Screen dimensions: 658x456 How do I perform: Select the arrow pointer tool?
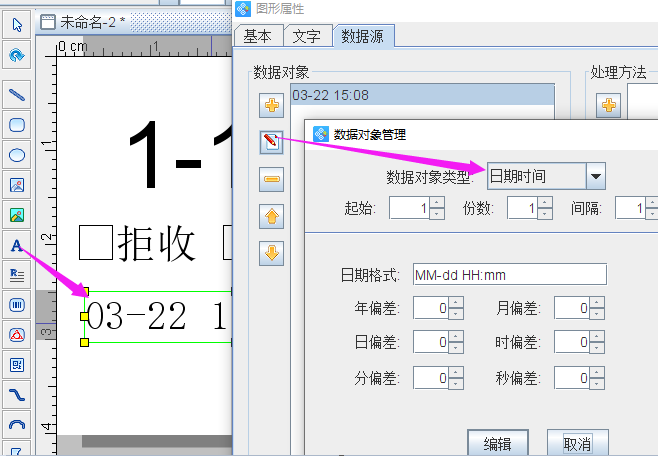tap(17, 25)
